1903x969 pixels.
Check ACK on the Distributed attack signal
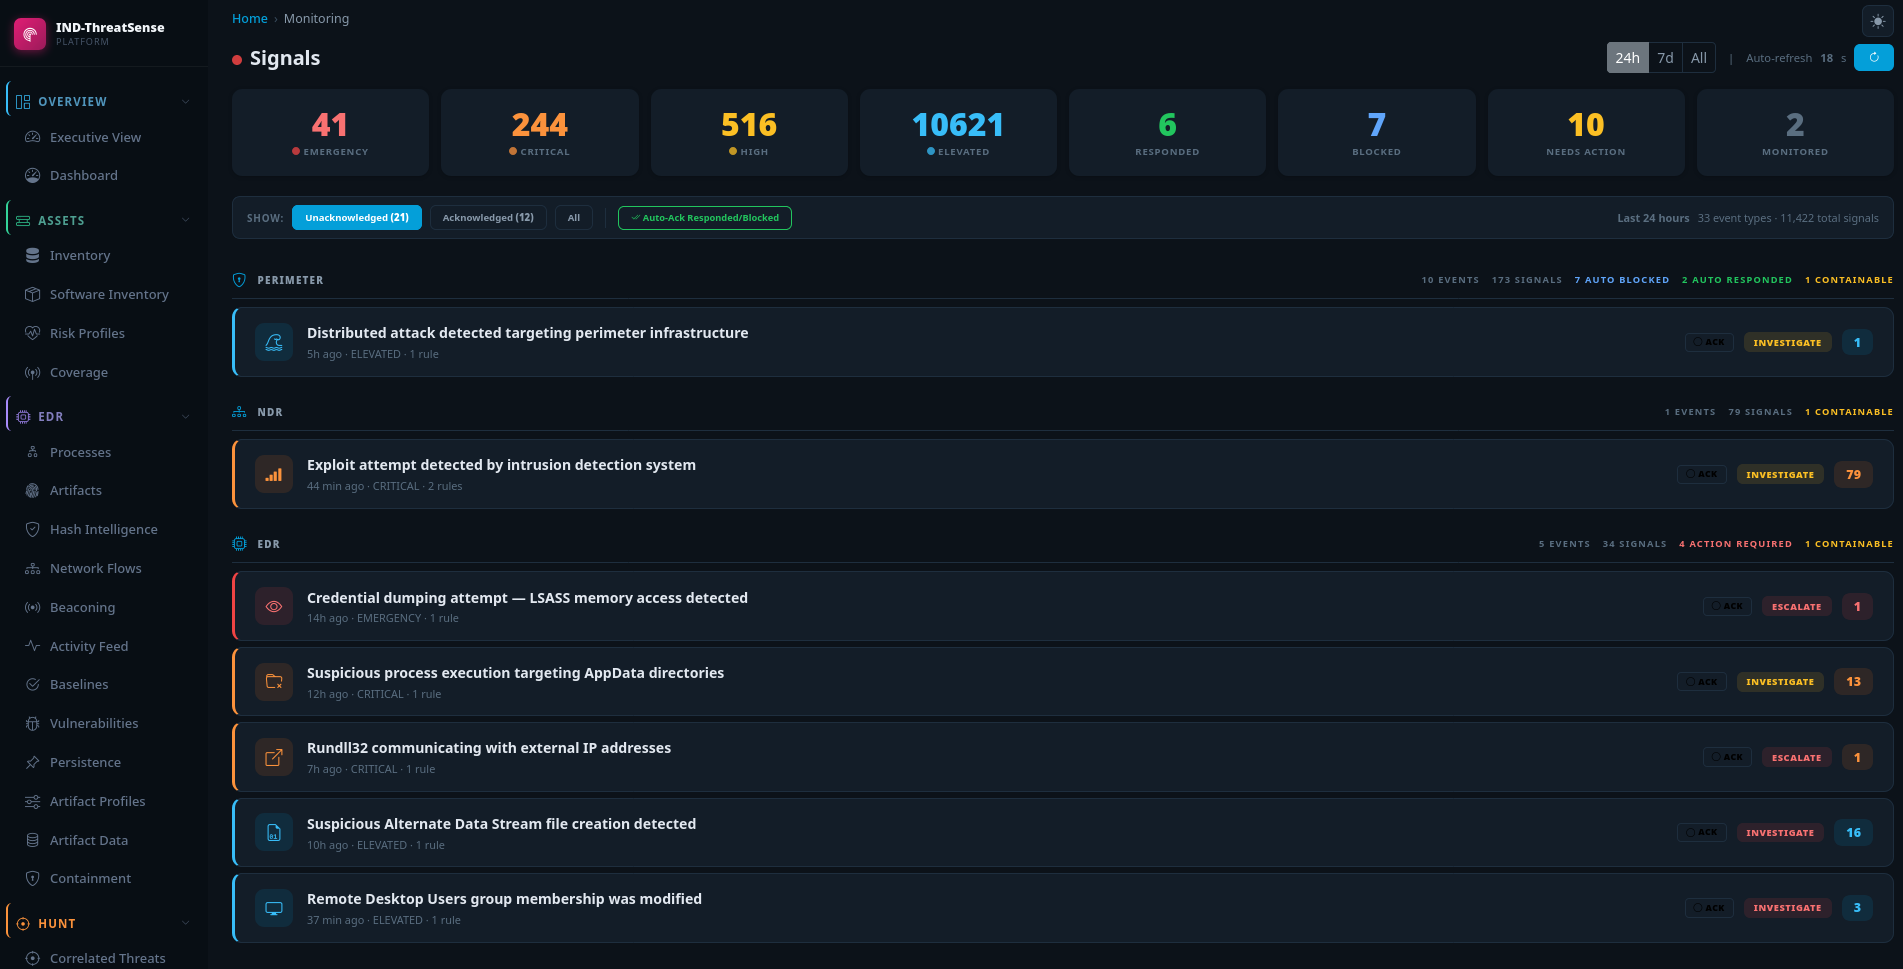click(1709, 342)
